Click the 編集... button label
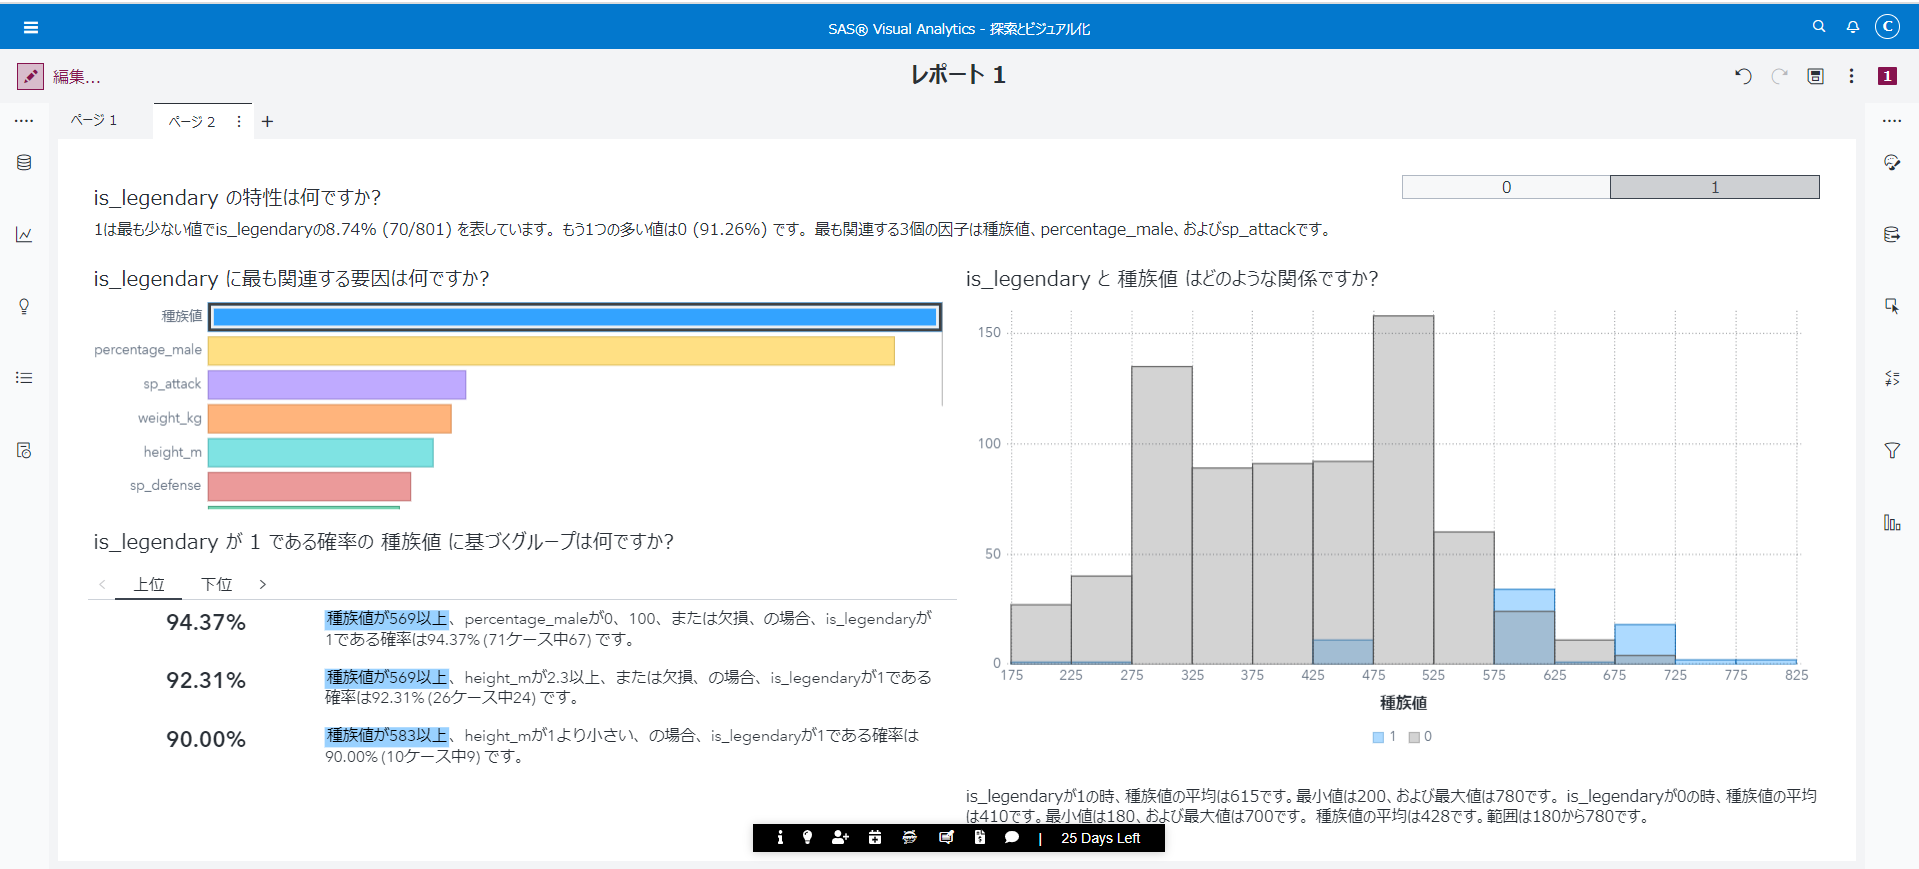Image resolution: width=1919 pixels, height=869 pixels. tap(77, 77)
